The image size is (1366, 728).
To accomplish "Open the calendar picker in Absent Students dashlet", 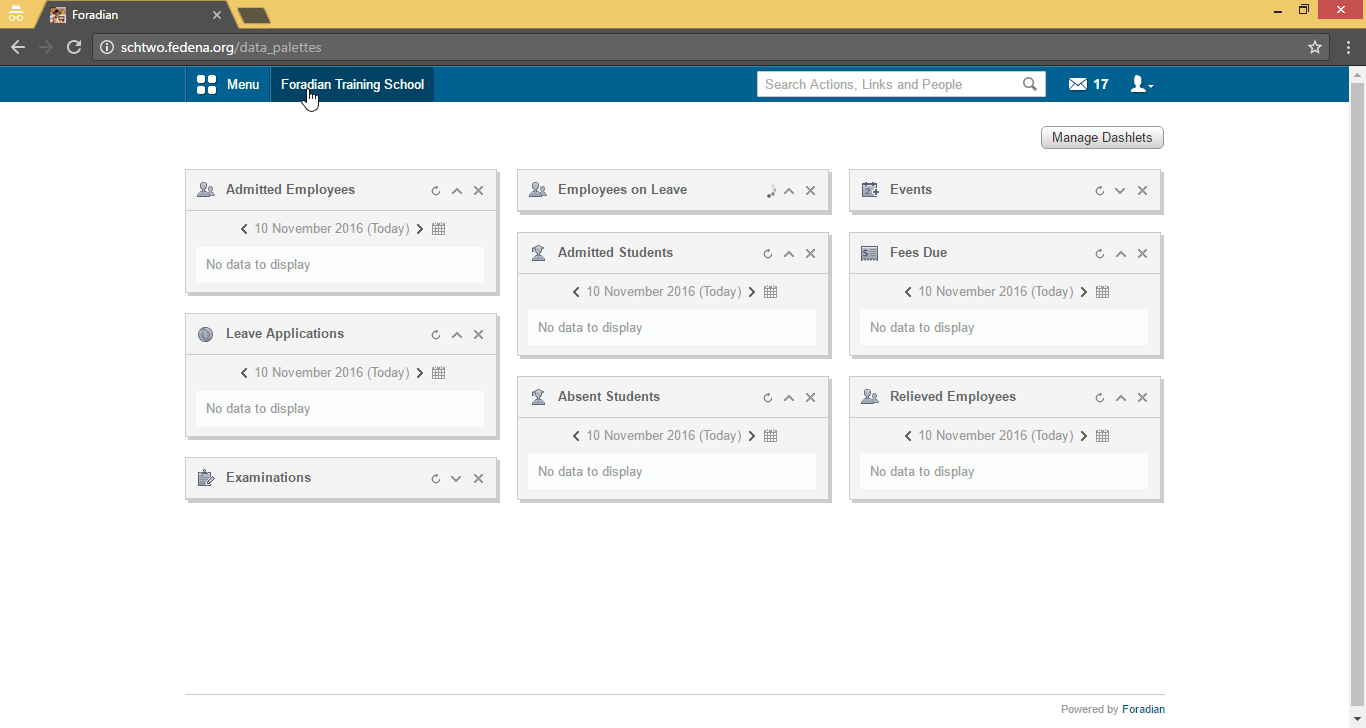I will click(x=770, y=435).
